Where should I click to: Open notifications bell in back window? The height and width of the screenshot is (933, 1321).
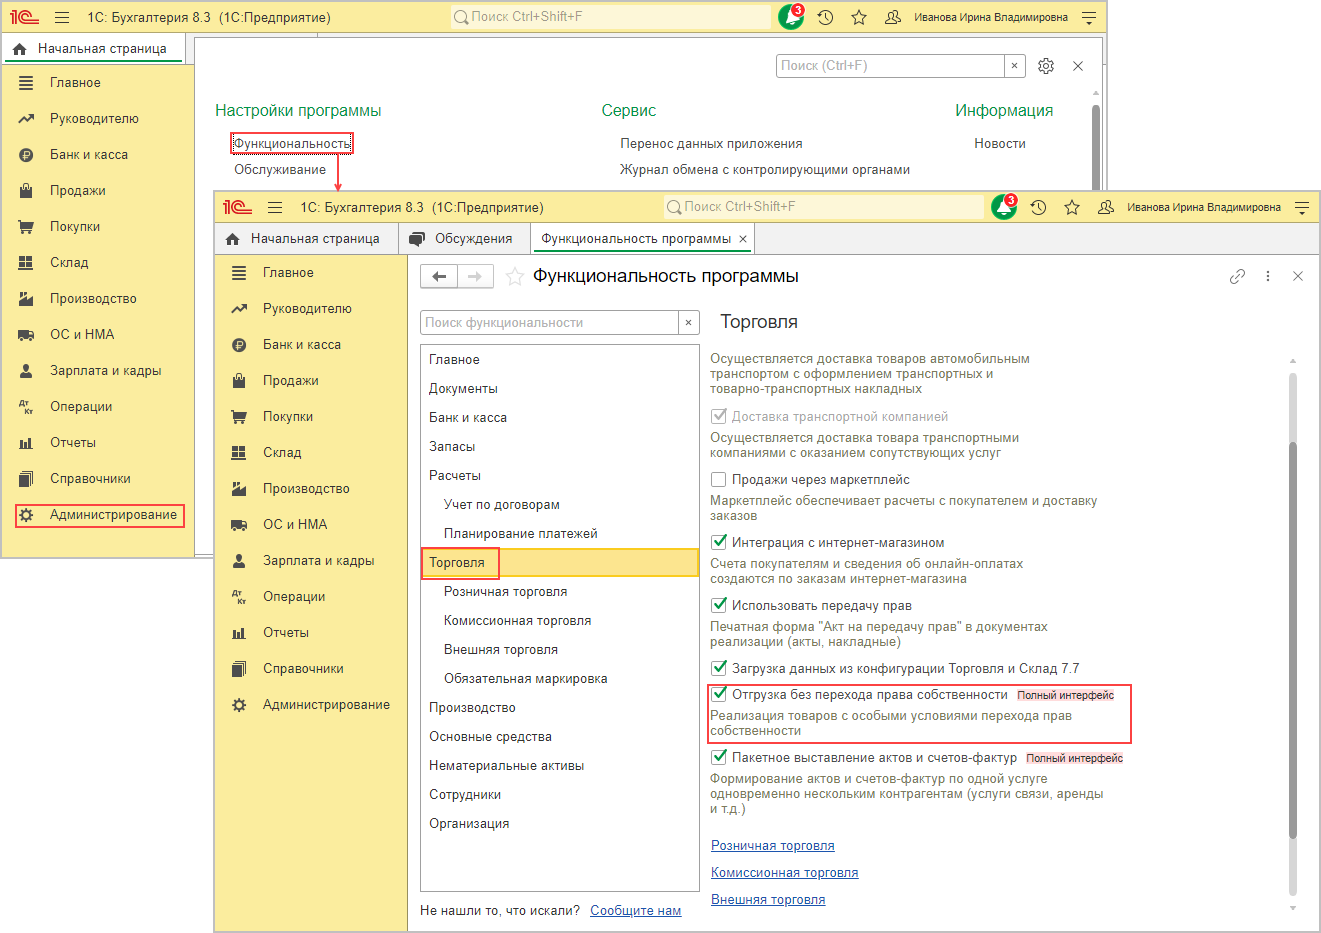click(x=791, y=17)
